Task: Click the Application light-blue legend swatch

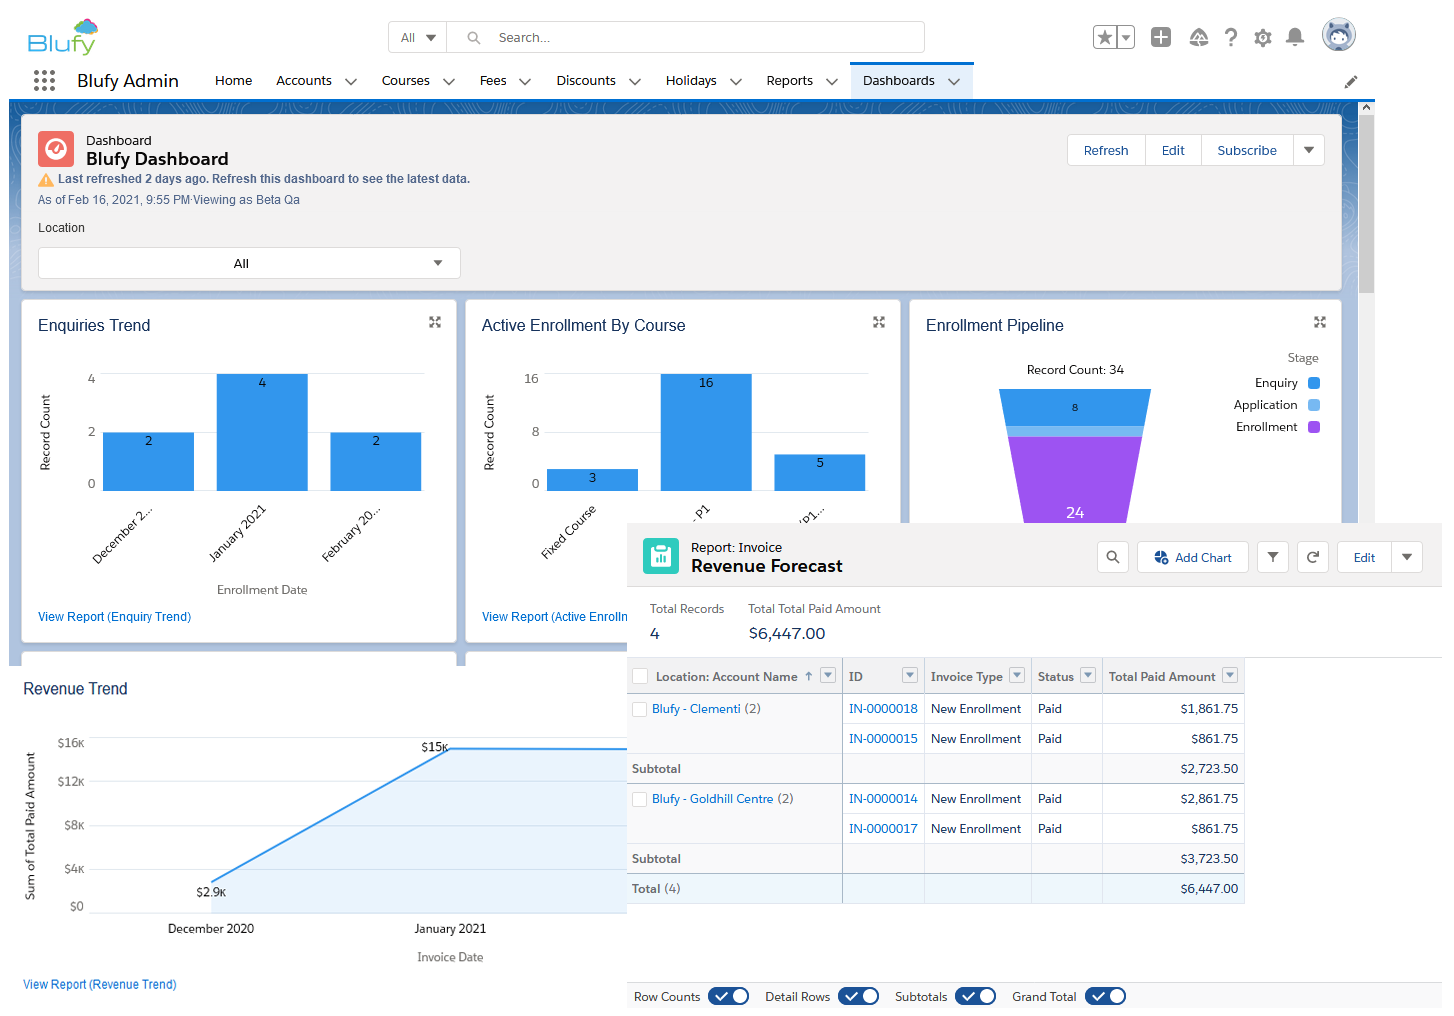Action: (1314, 405)
